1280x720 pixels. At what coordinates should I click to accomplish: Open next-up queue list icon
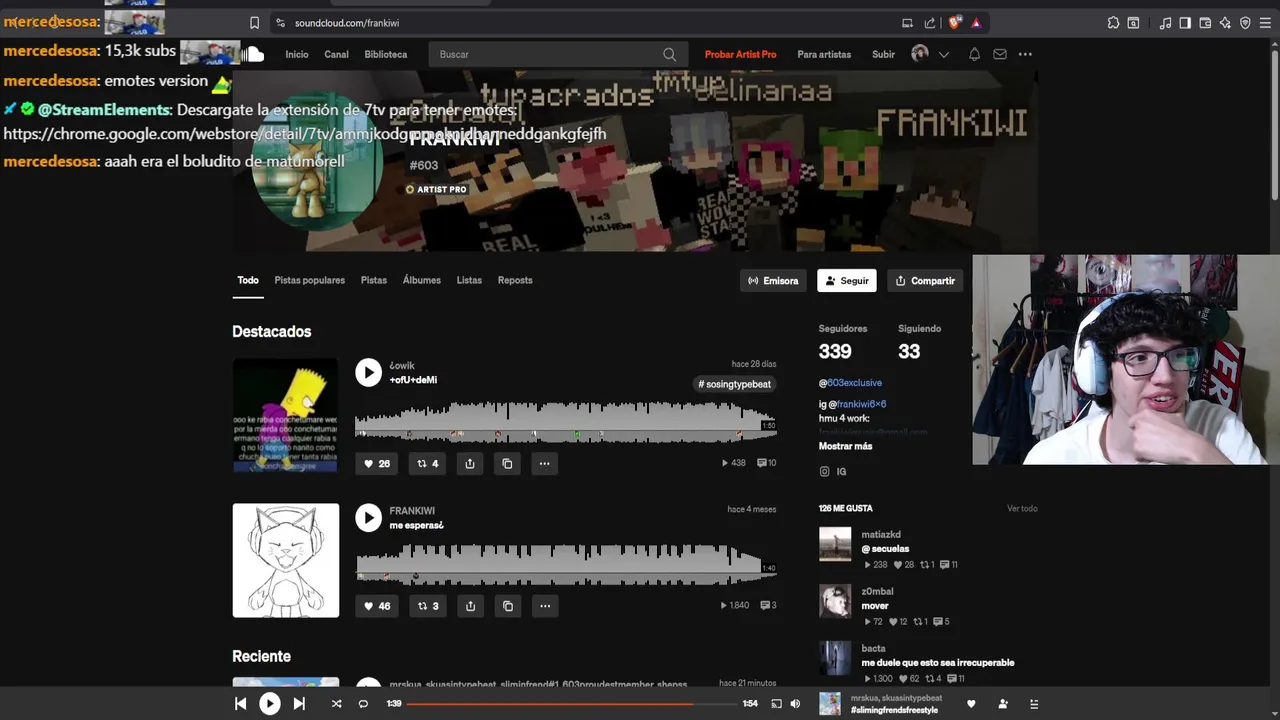(1034, 704)
